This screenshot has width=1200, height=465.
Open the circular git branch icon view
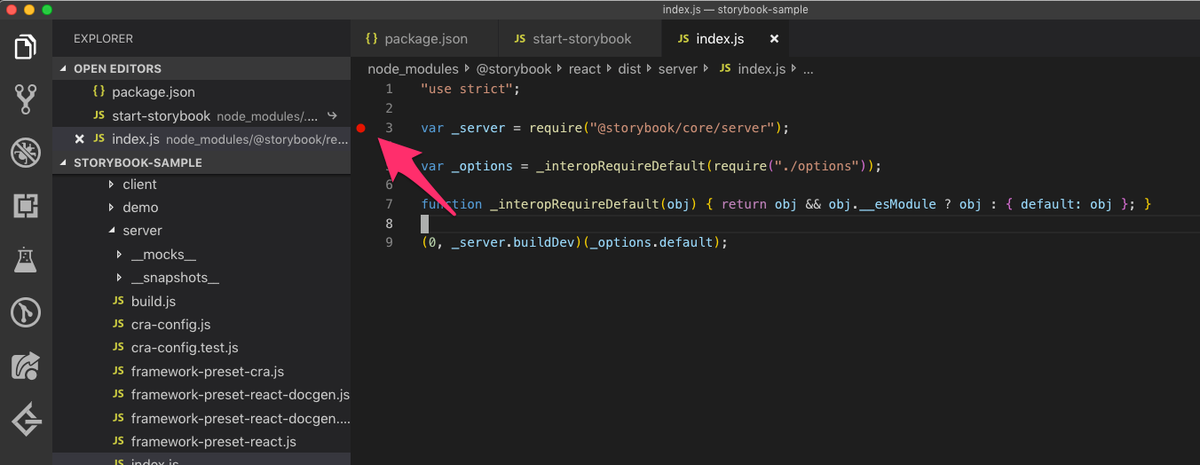pyautogui.click(x=25, y=313)
